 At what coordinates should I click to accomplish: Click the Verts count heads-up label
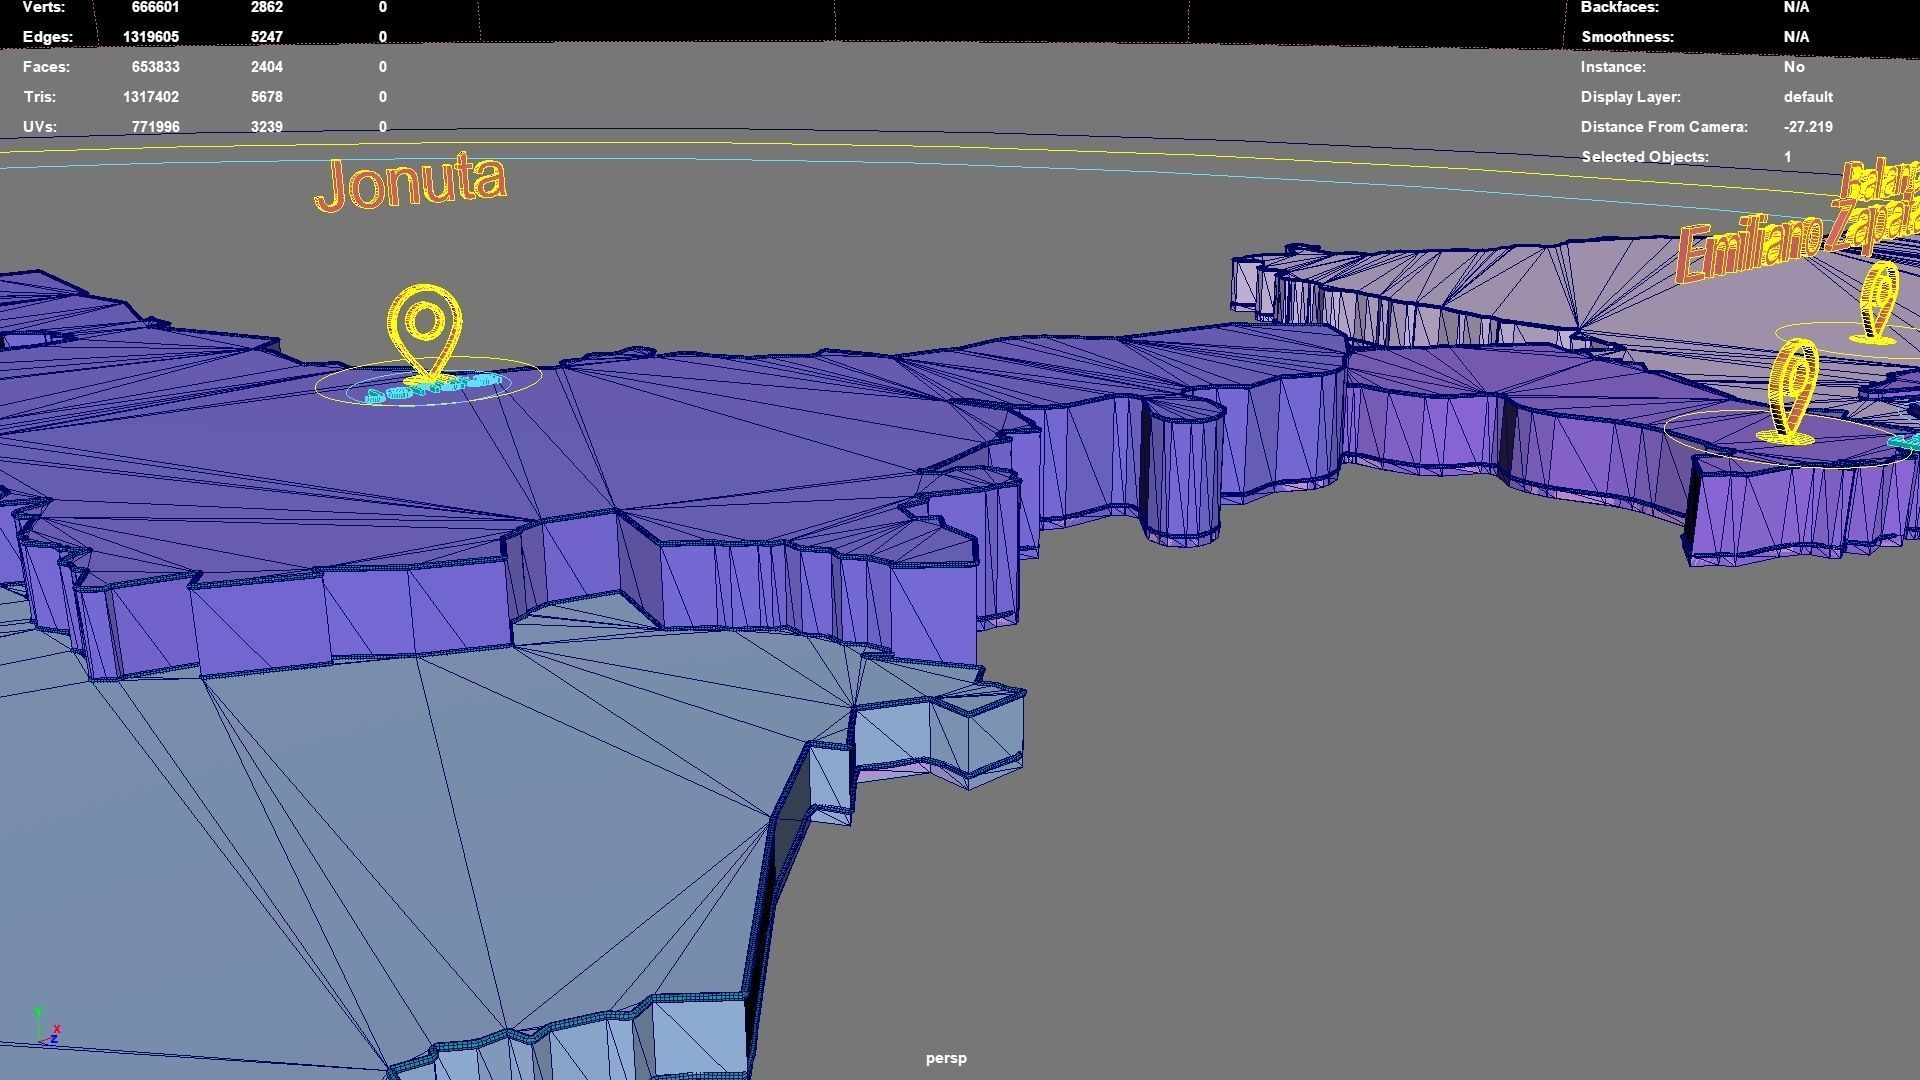coord(44,7)
